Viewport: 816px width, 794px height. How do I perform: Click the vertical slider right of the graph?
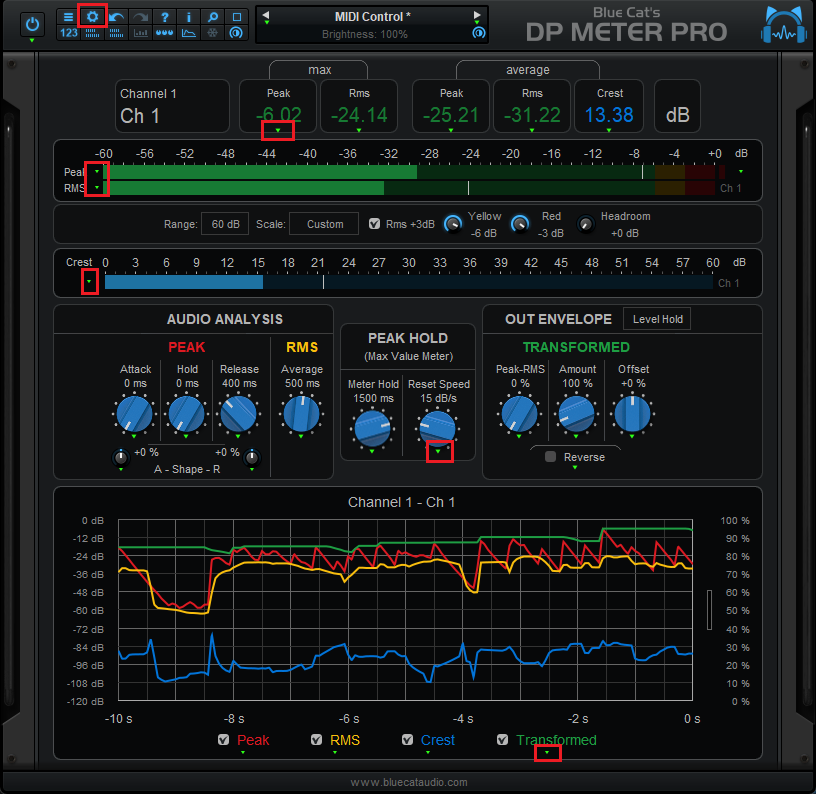[709, 609]
